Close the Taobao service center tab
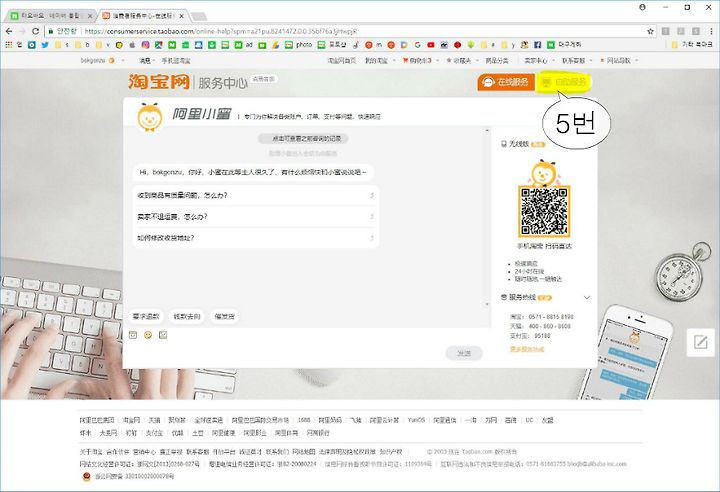 pyautogui.click(x=182, y=16)
